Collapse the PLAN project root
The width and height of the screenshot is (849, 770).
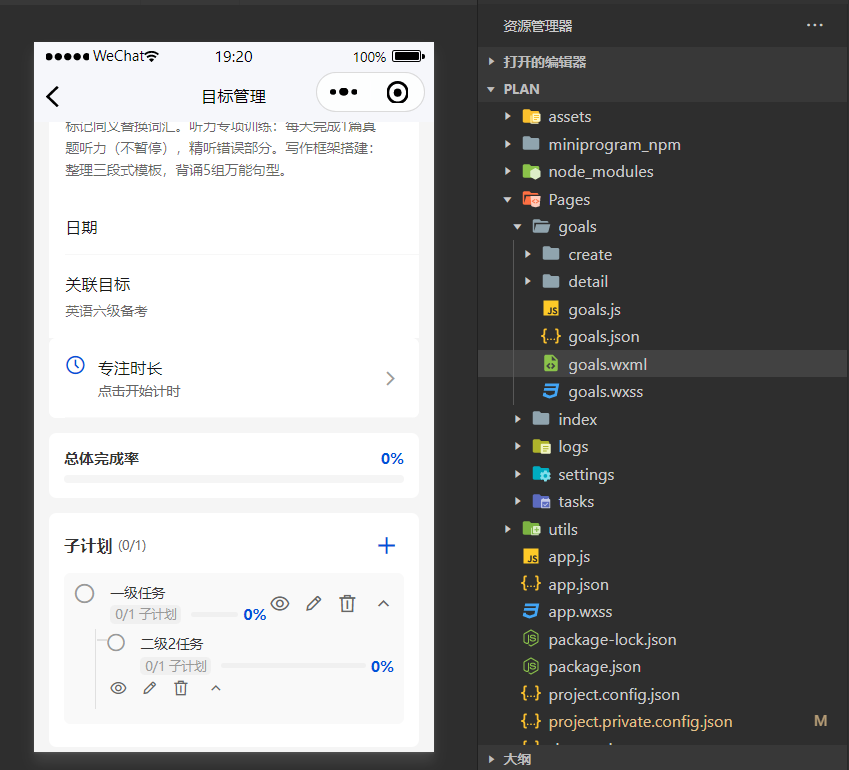[x=663, y=89]
